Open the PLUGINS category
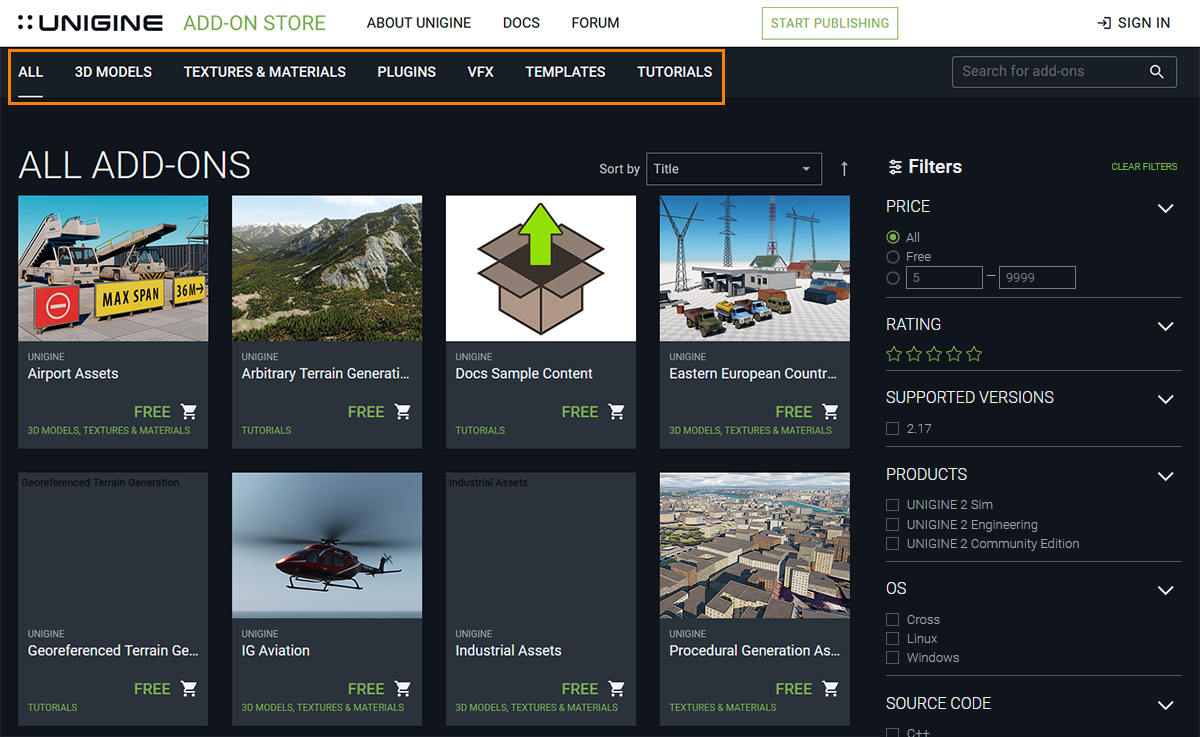The width and height of the screenshot is (1200, 737). click(406, 72)
